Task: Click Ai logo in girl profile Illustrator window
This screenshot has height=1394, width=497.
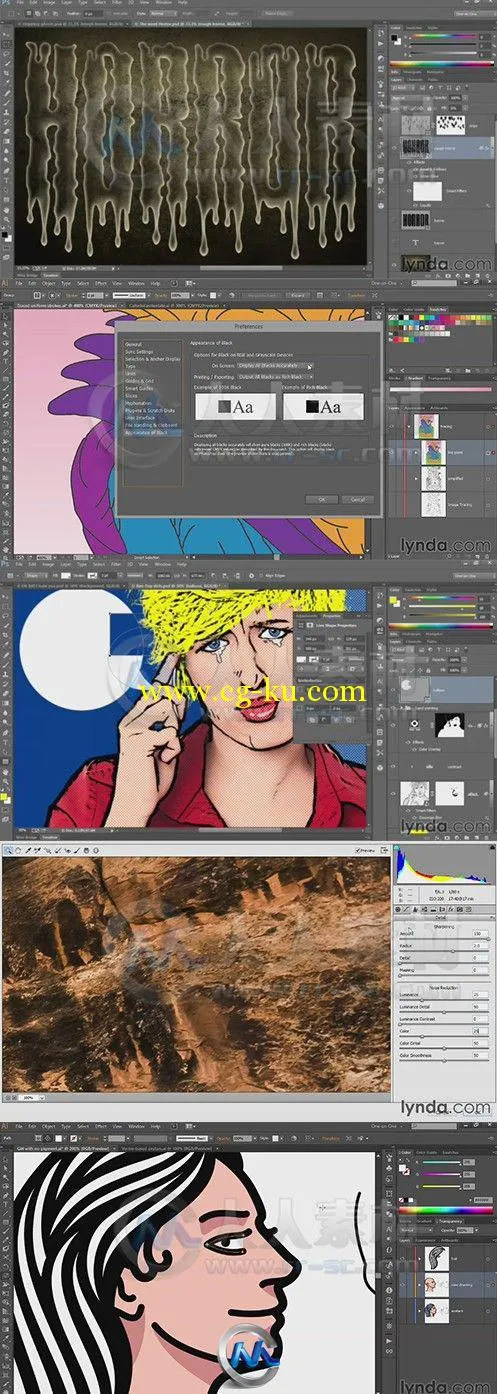Action: 4,1126
